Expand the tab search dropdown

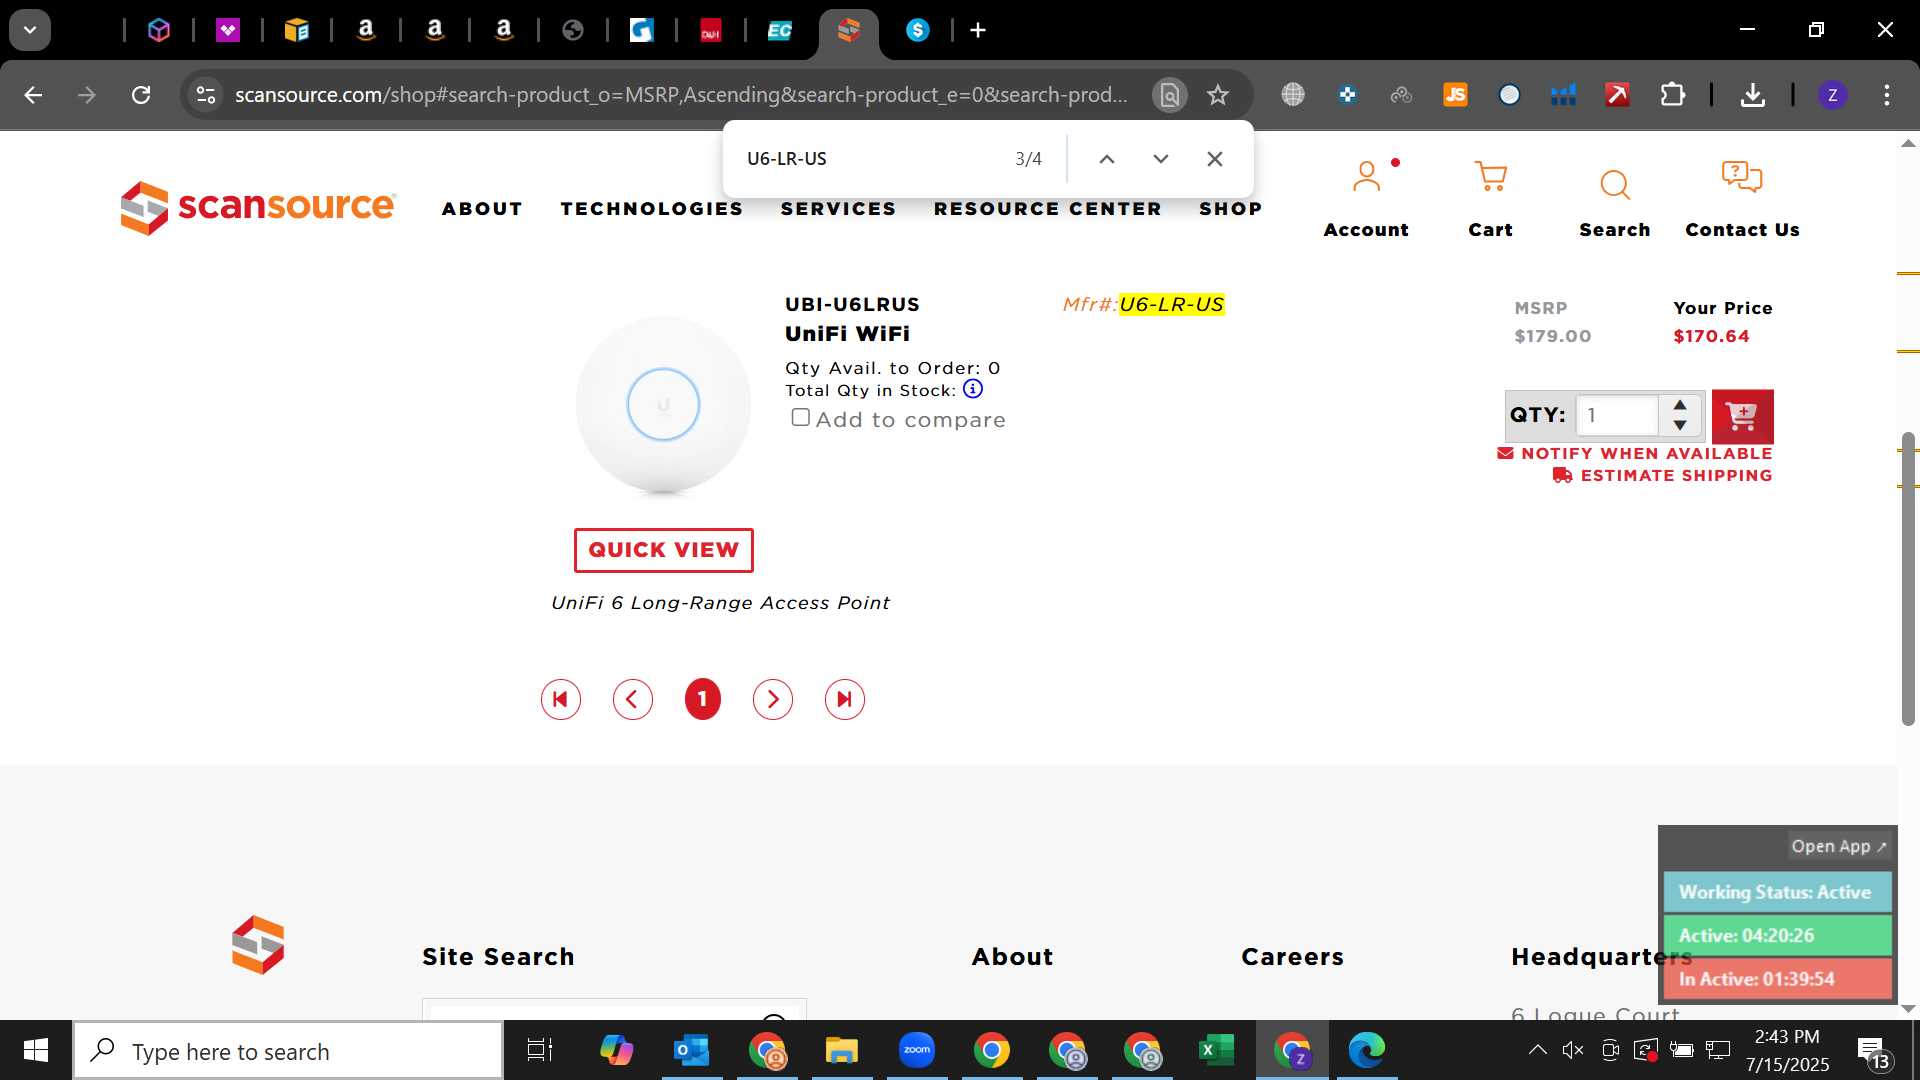[x=30, y=30]
